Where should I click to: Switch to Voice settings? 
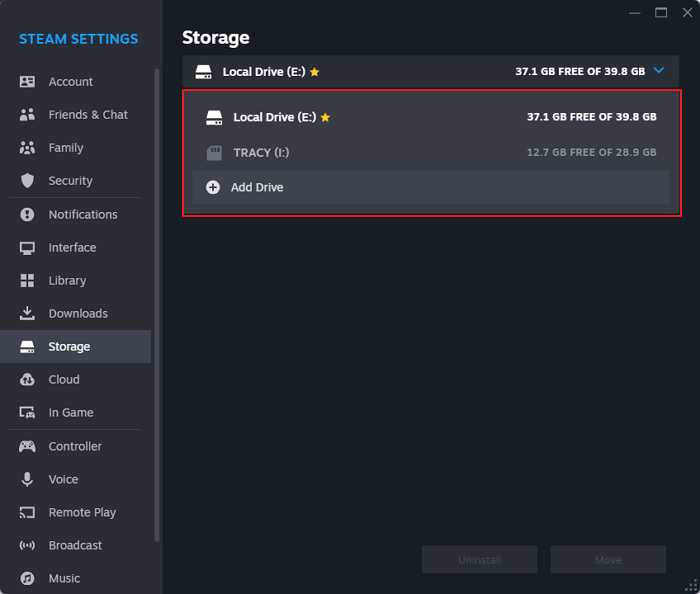coord(75,479)
